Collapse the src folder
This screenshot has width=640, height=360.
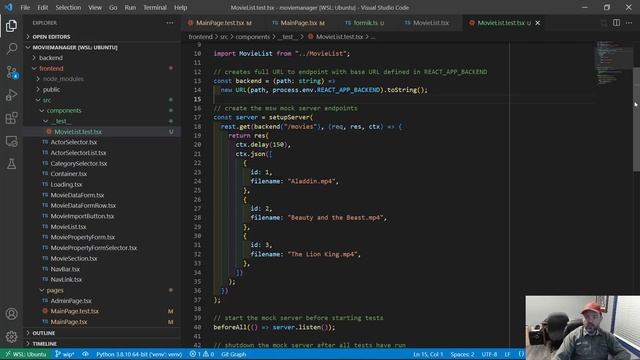[102, 100]
